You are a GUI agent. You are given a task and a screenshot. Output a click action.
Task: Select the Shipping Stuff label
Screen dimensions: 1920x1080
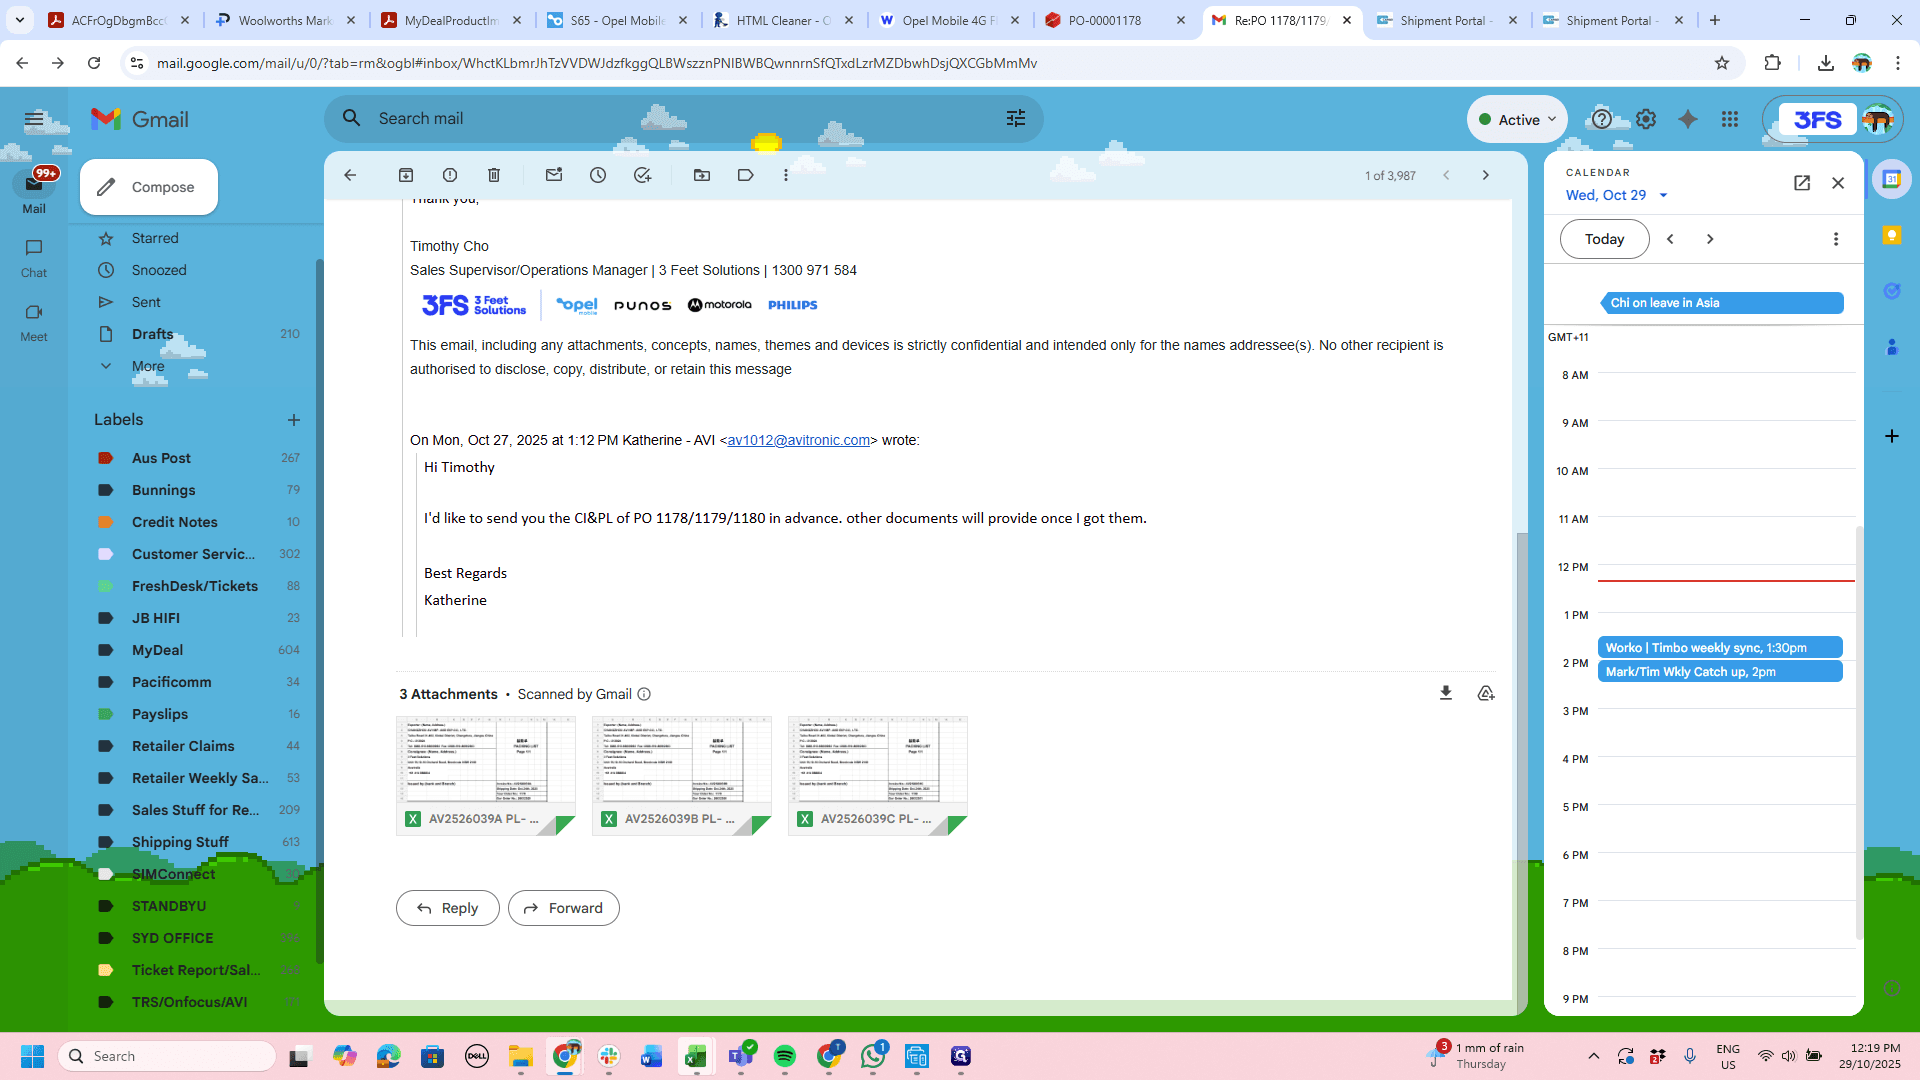[x=180, y=842]
